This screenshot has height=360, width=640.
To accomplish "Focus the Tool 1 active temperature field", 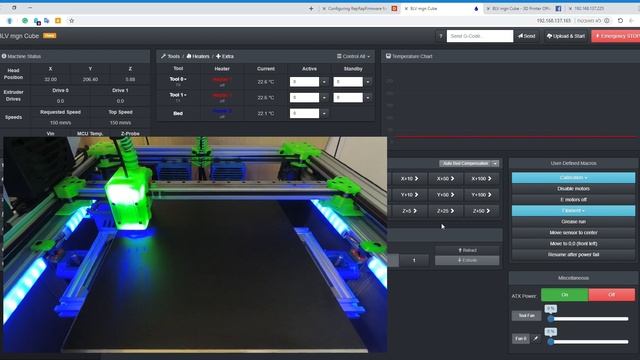I will coord(304,98).
